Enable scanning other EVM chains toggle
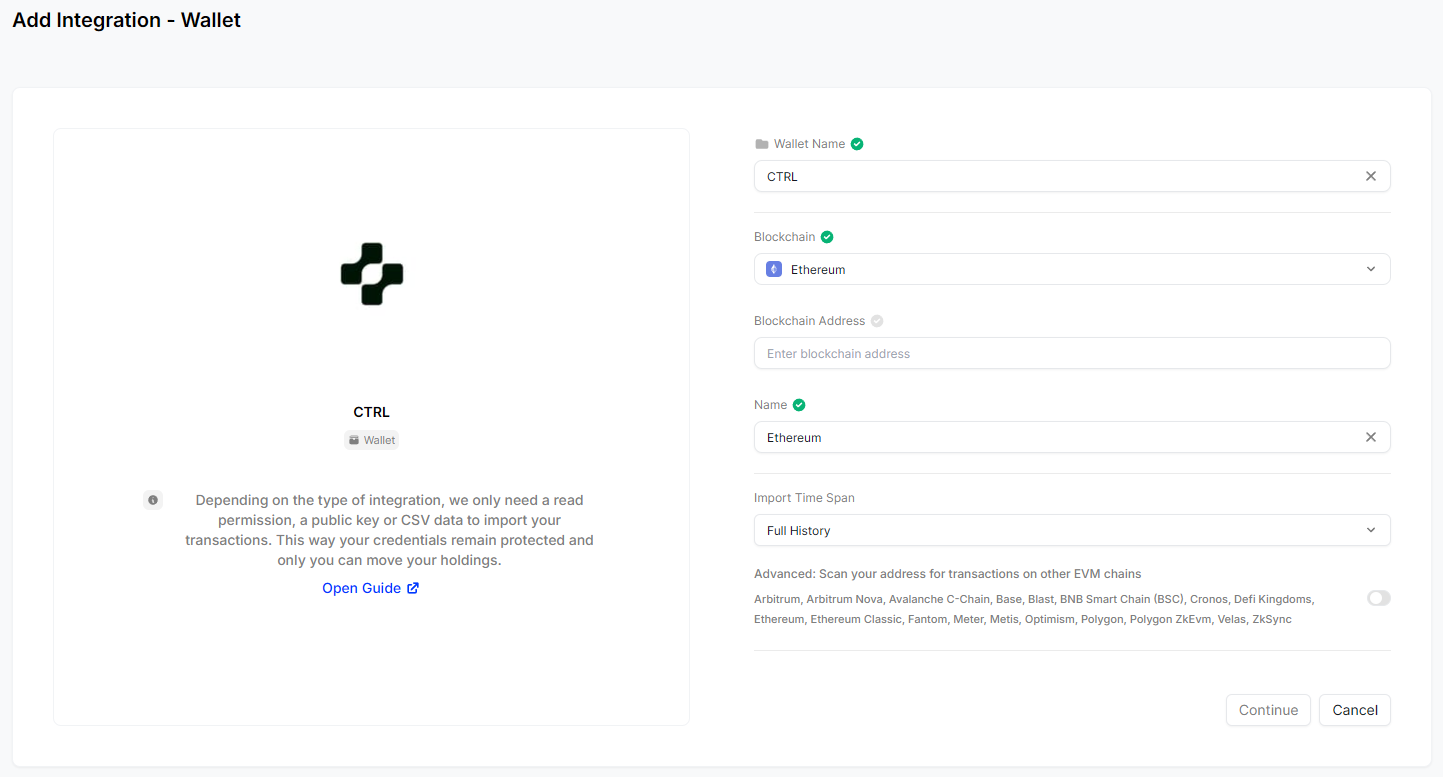Viewport: 1443px width, 777px height. [1379, 598]
